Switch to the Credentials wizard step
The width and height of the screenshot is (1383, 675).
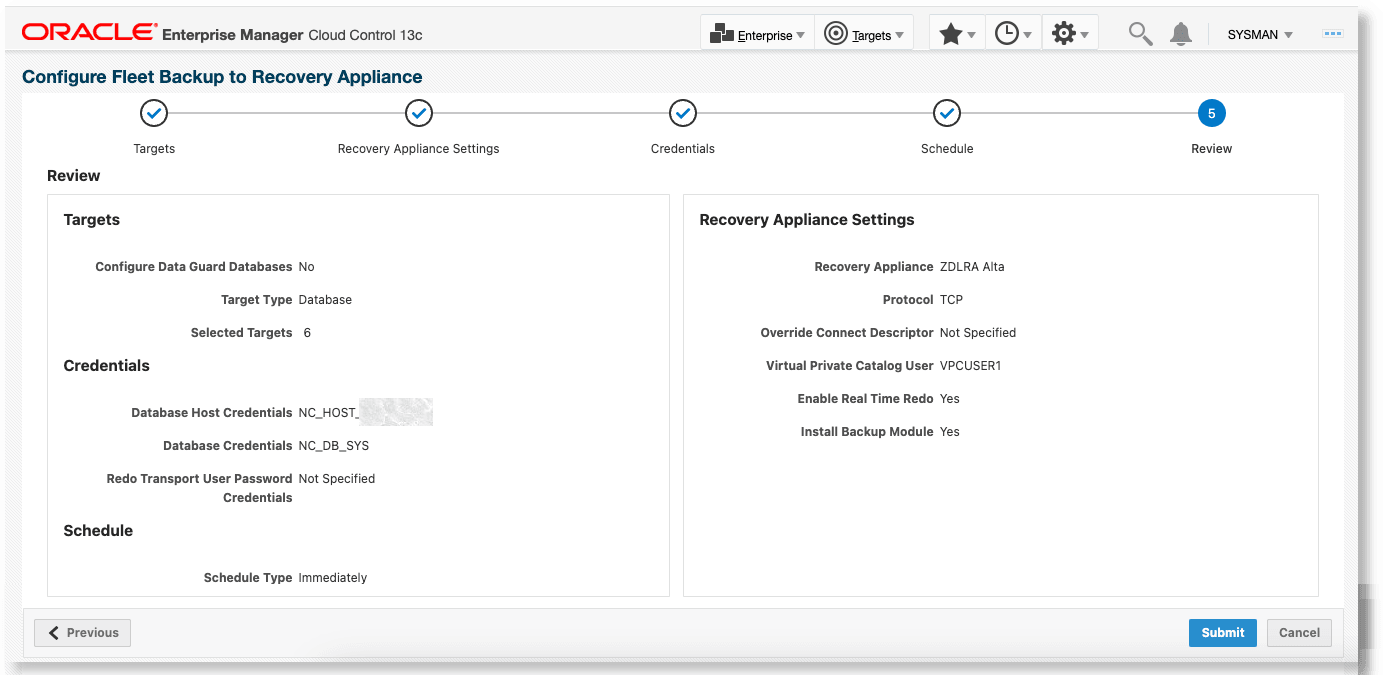coord(682,113)
